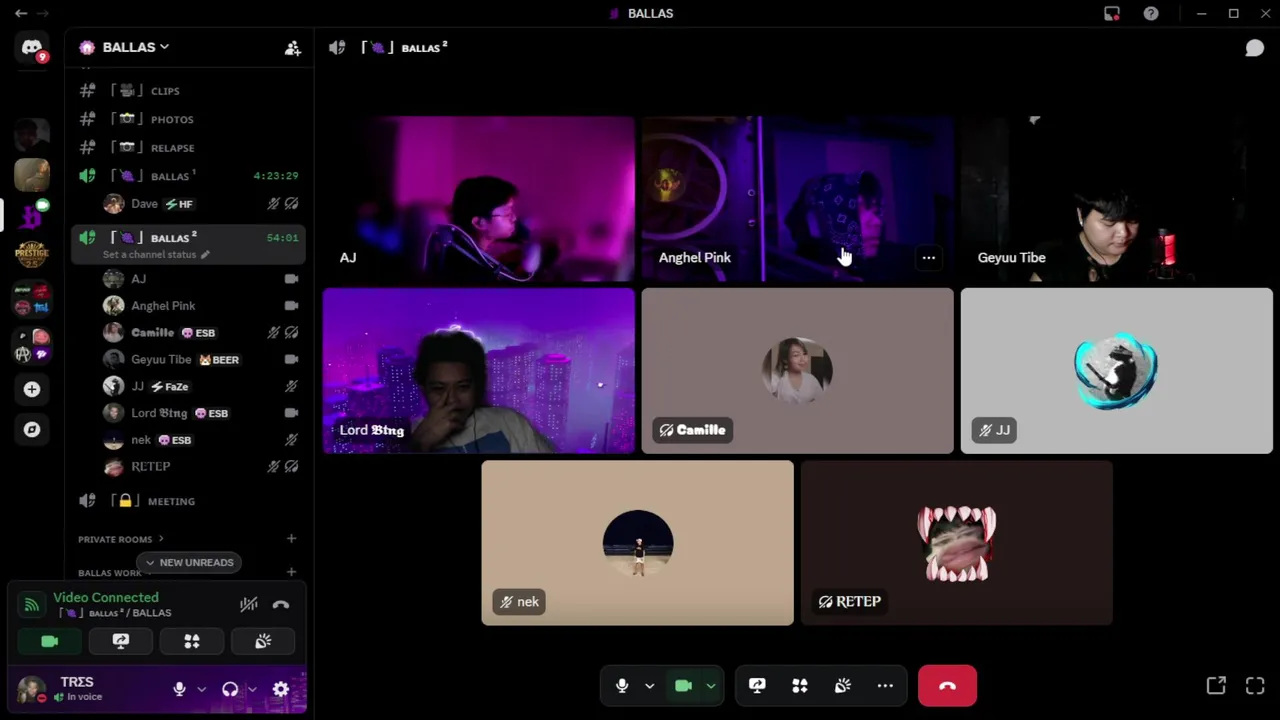Viewport: 1280px width, 720px height.
Task: Open Discord direct messages home icon
Action: click(32, 47)
